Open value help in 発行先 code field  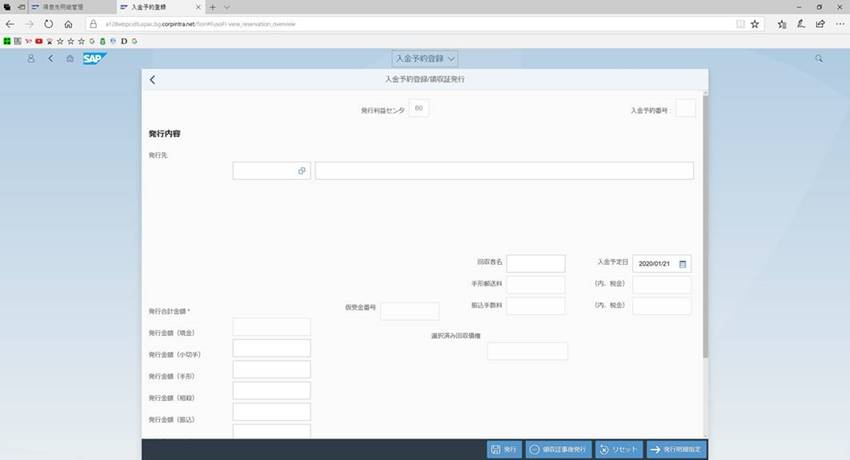point(301,171)
